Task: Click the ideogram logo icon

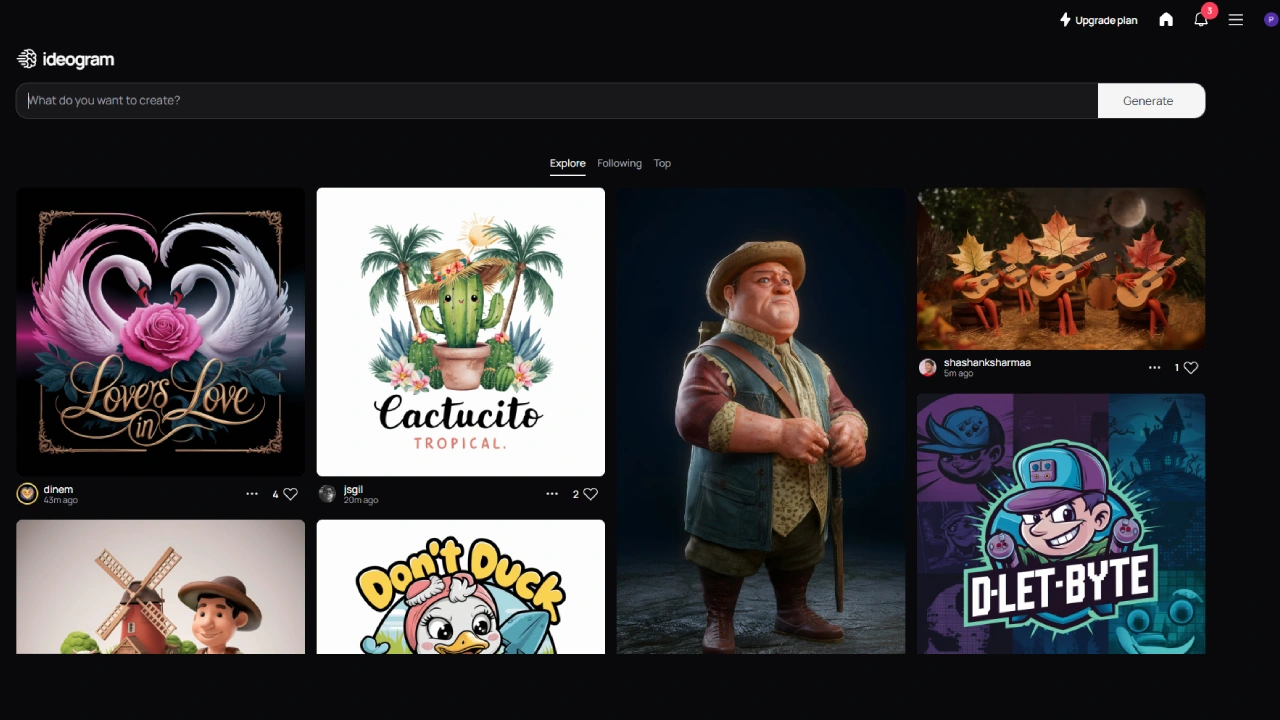Action: pos(27,59)
